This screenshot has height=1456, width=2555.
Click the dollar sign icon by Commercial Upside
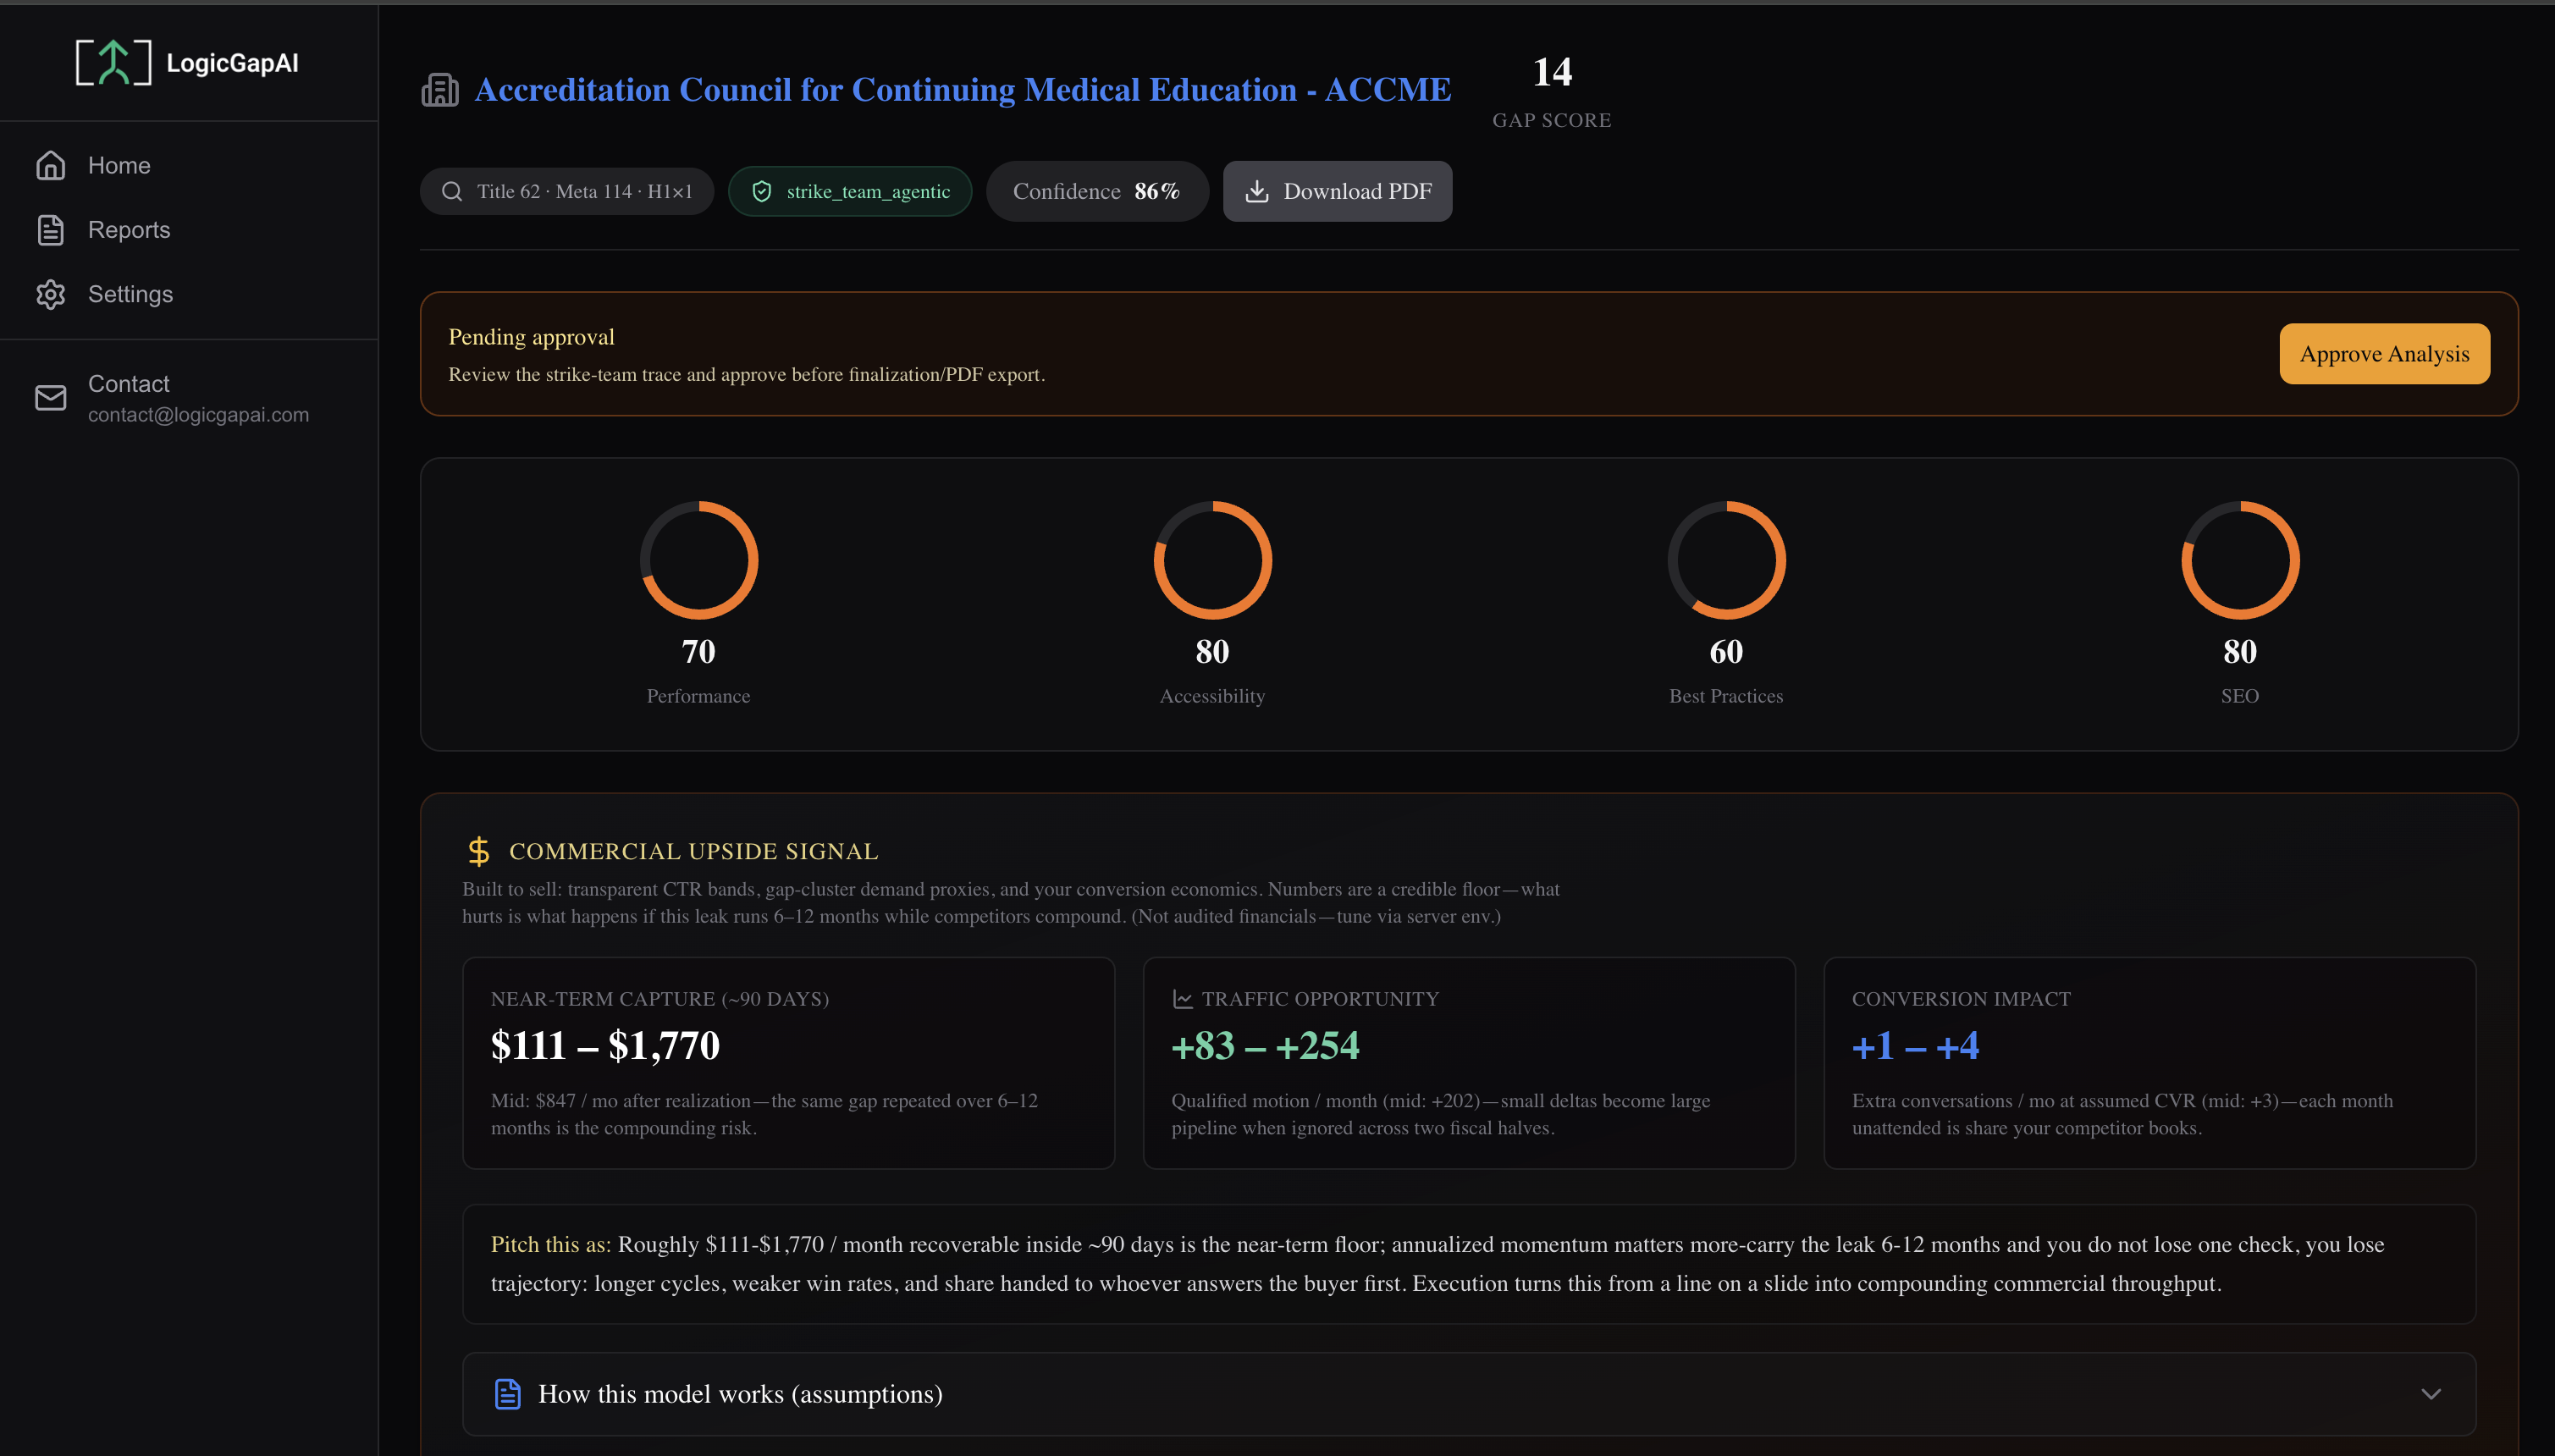point(478,851)
